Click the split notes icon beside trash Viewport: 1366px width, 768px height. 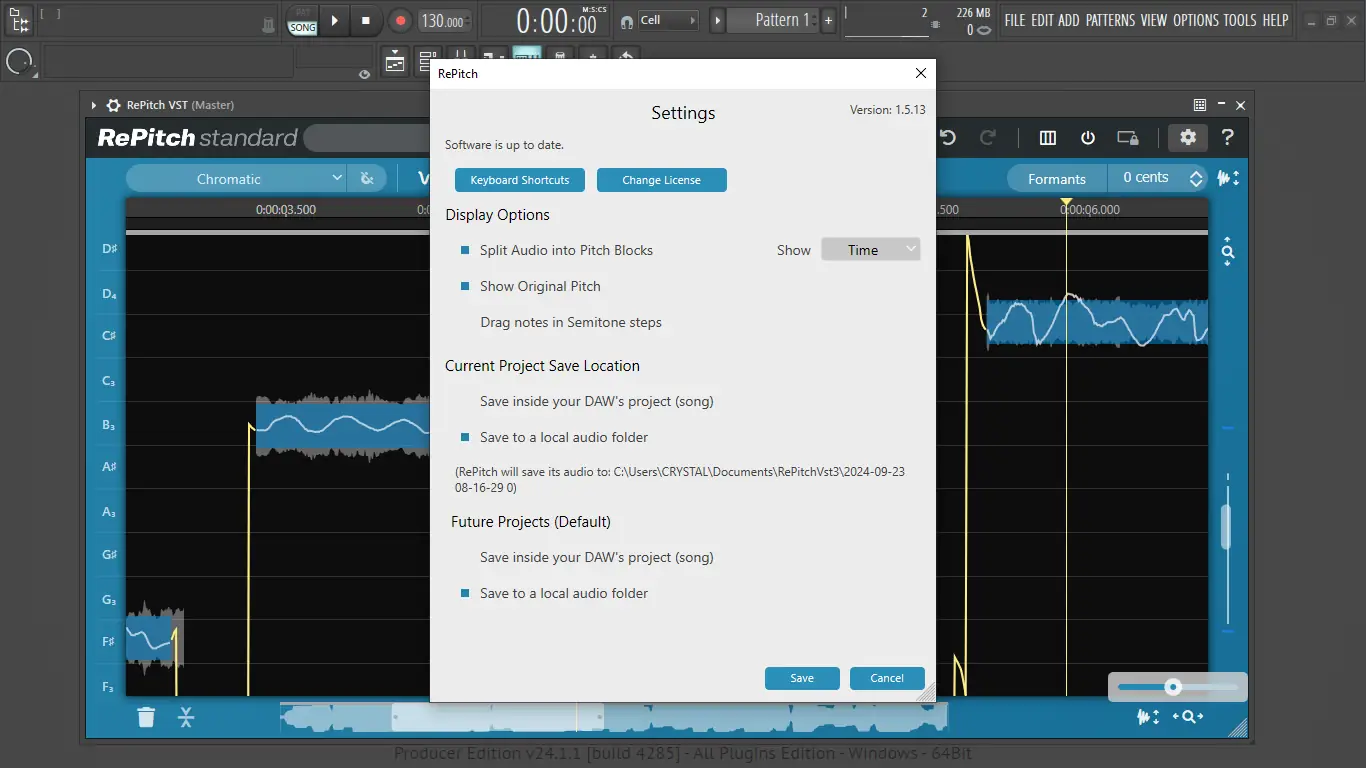pos(186,716)
